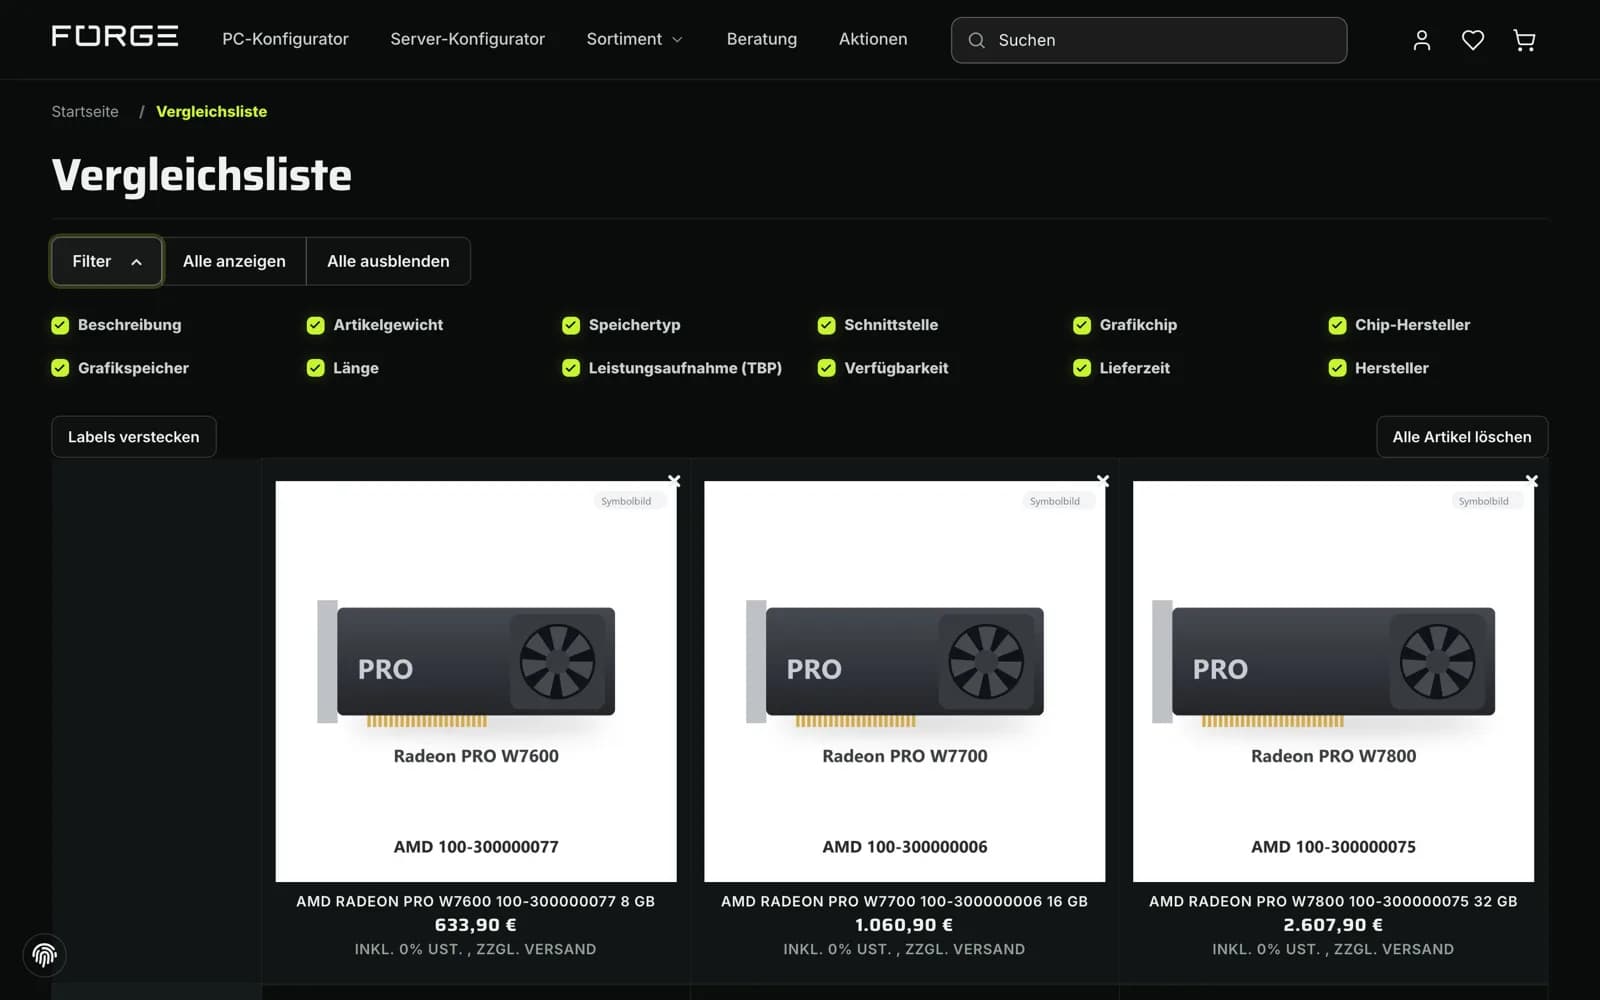Uncheck the Hersteller filter
1600x1000 pixels.
[x=1337, y=368]
